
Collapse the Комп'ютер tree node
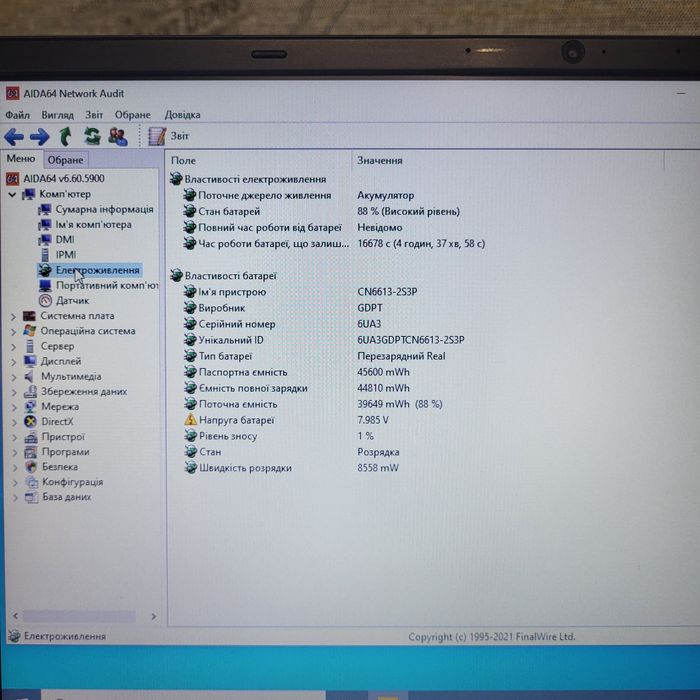click(12, 195)
